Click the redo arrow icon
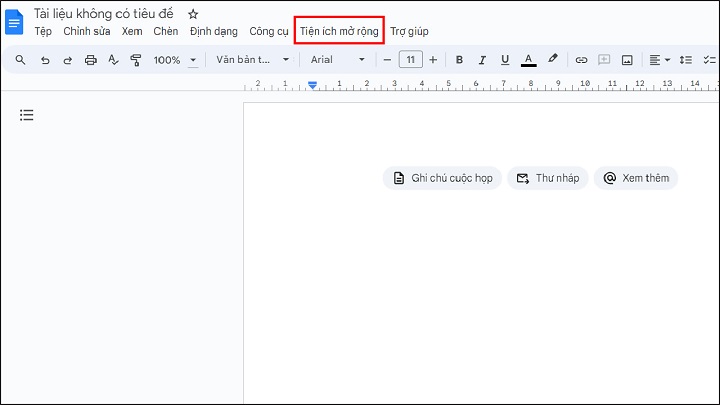The width and height of the screenshot is (720, 405). (68, 60)
